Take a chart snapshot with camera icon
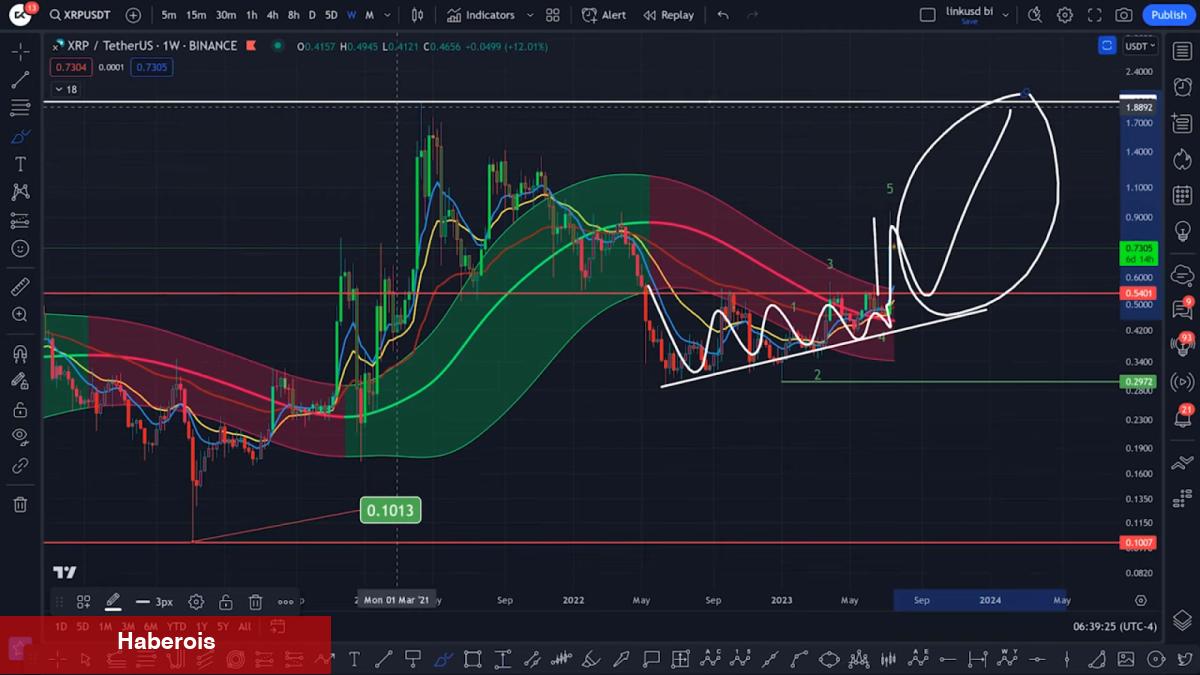1200x675 pixels. pyautogui.click(x=1124, y=15)
